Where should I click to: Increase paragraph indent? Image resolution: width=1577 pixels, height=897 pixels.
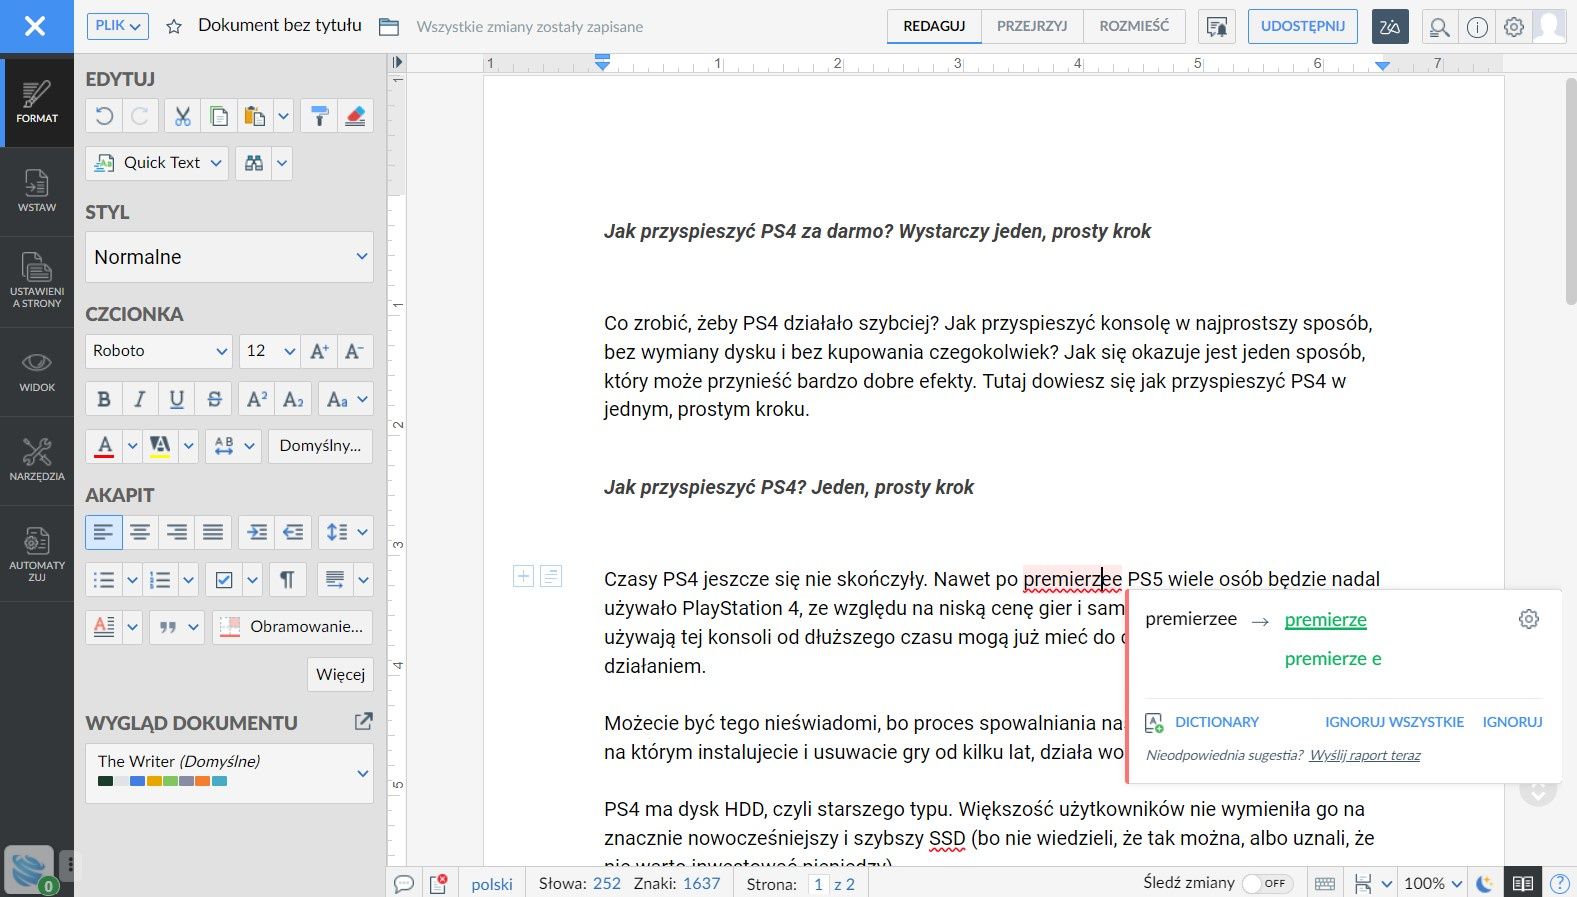tap(256, 532)
